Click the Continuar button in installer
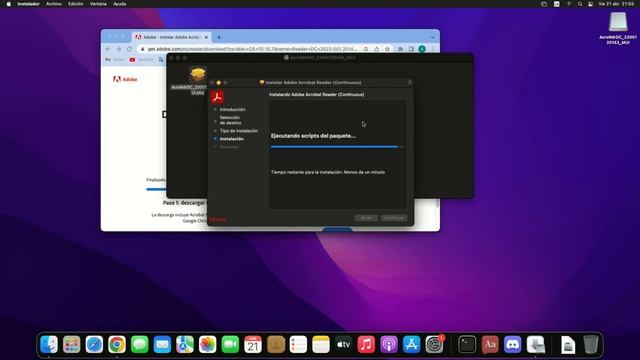 [393, 218]
